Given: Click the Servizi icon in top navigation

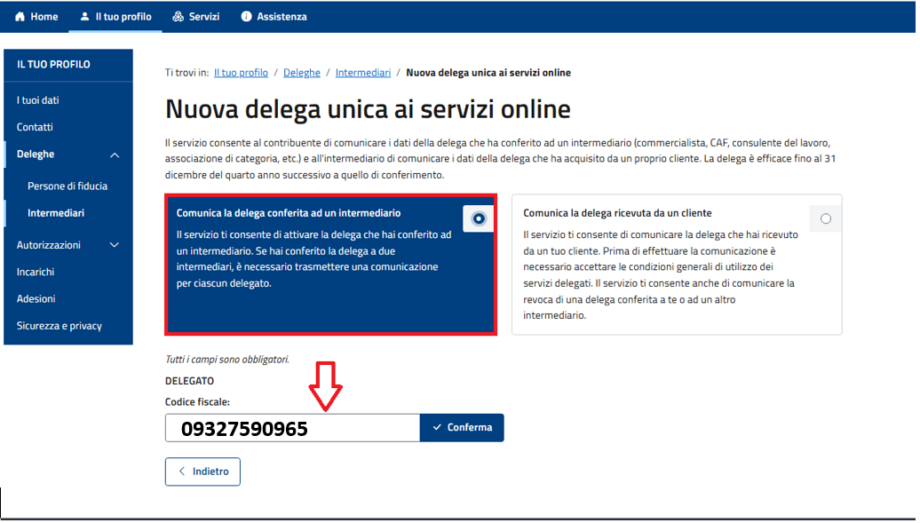Looking at the screenshot, I should [178, 17].
